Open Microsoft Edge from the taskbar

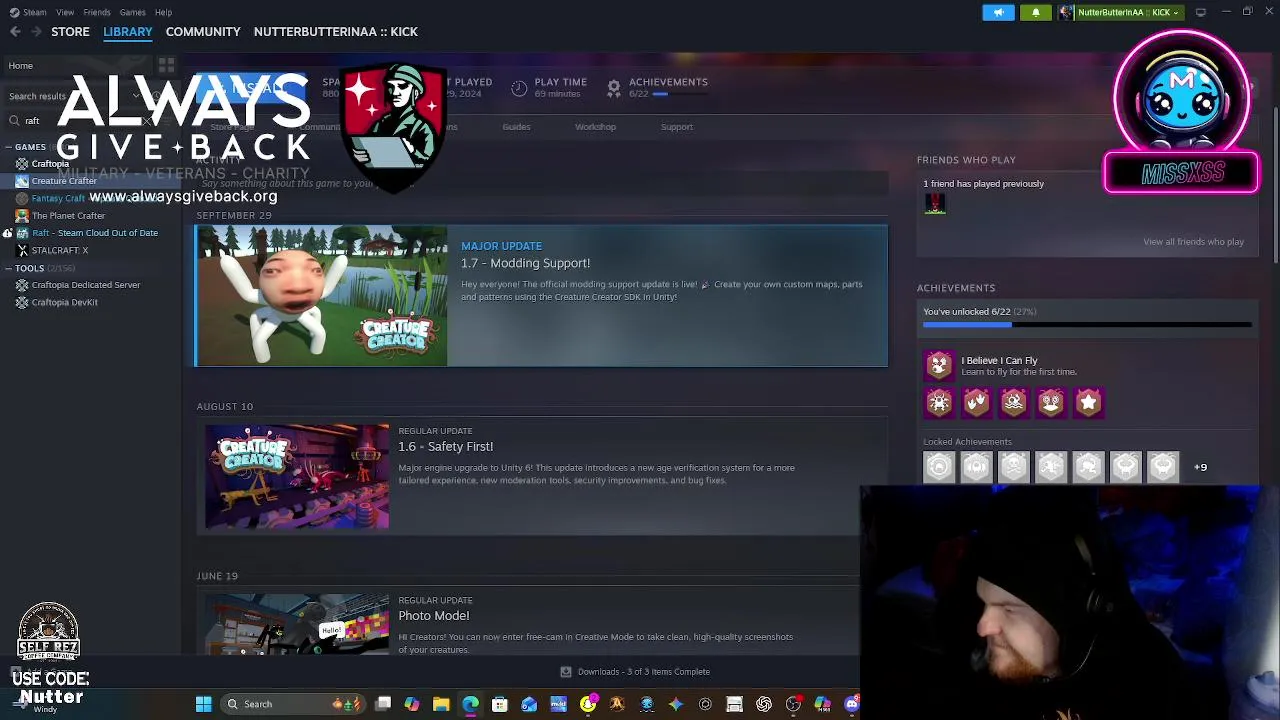click(x=470, y=704)
